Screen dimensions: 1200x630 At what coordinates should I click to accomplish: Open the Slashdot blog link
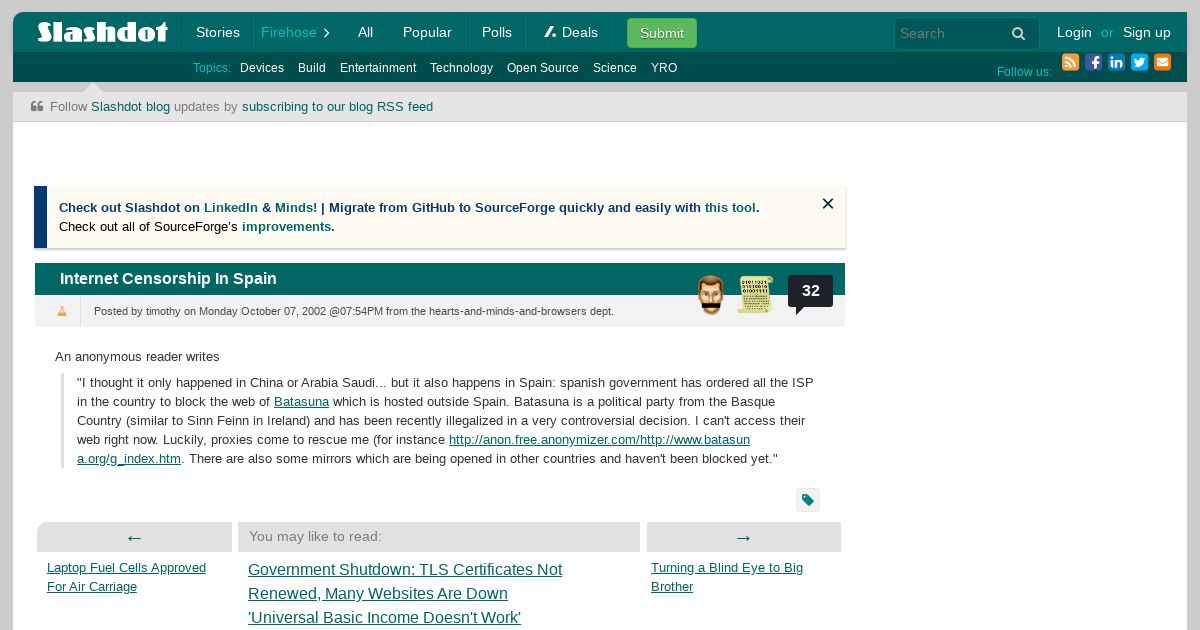click(x=130, y=106)
